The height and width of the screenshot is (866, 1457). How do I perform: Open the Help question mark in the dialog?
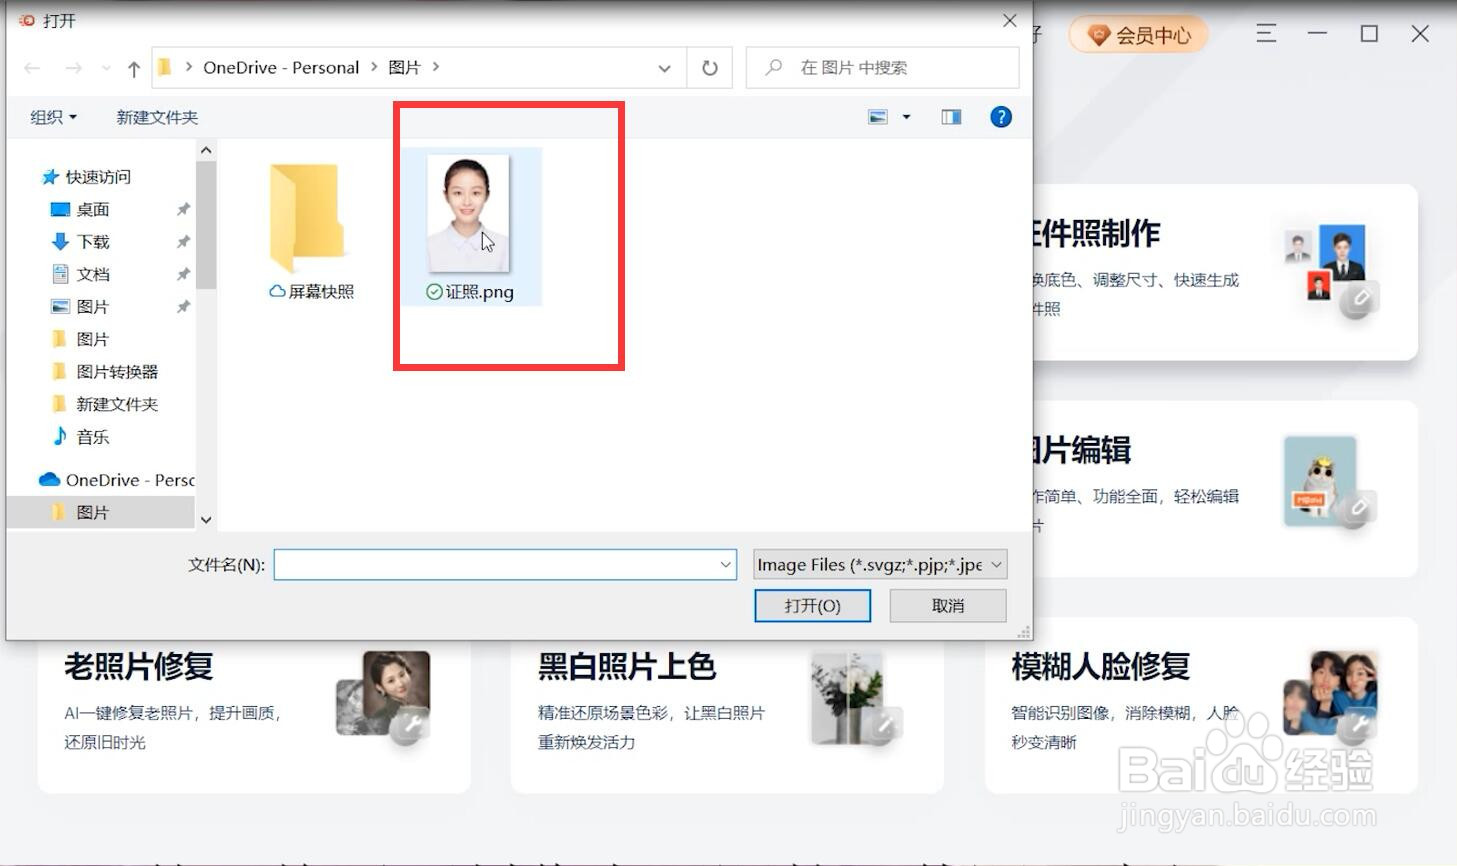(x=999, y=116)
